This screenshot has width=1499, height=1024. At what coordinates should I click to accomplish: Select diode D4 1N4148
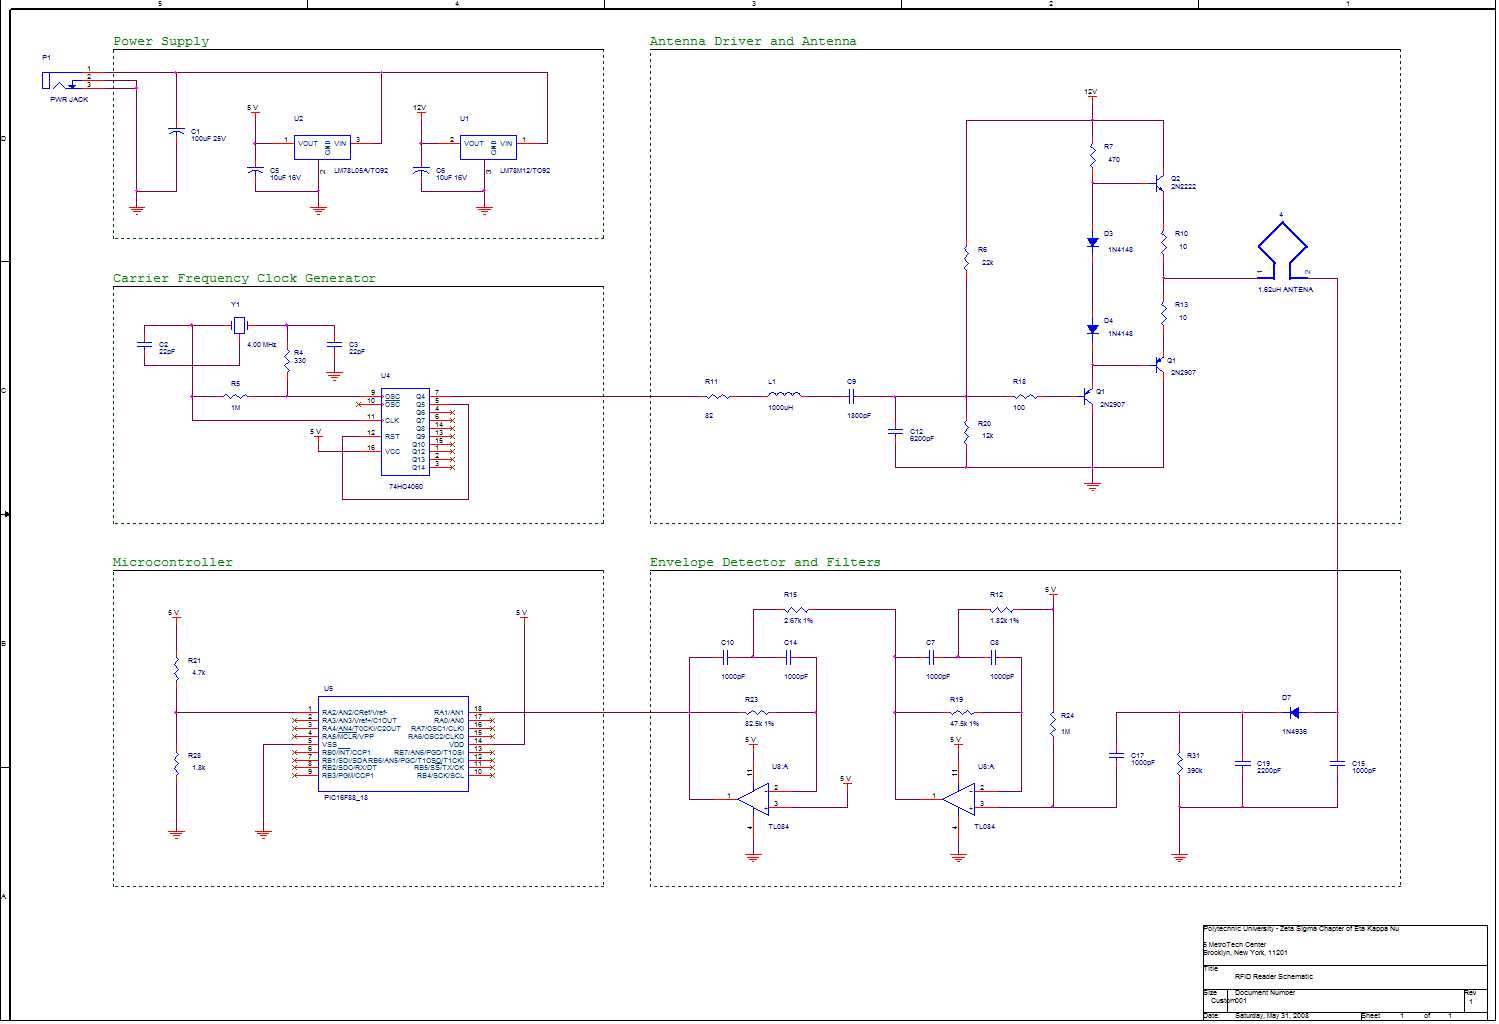(1093, 329)
